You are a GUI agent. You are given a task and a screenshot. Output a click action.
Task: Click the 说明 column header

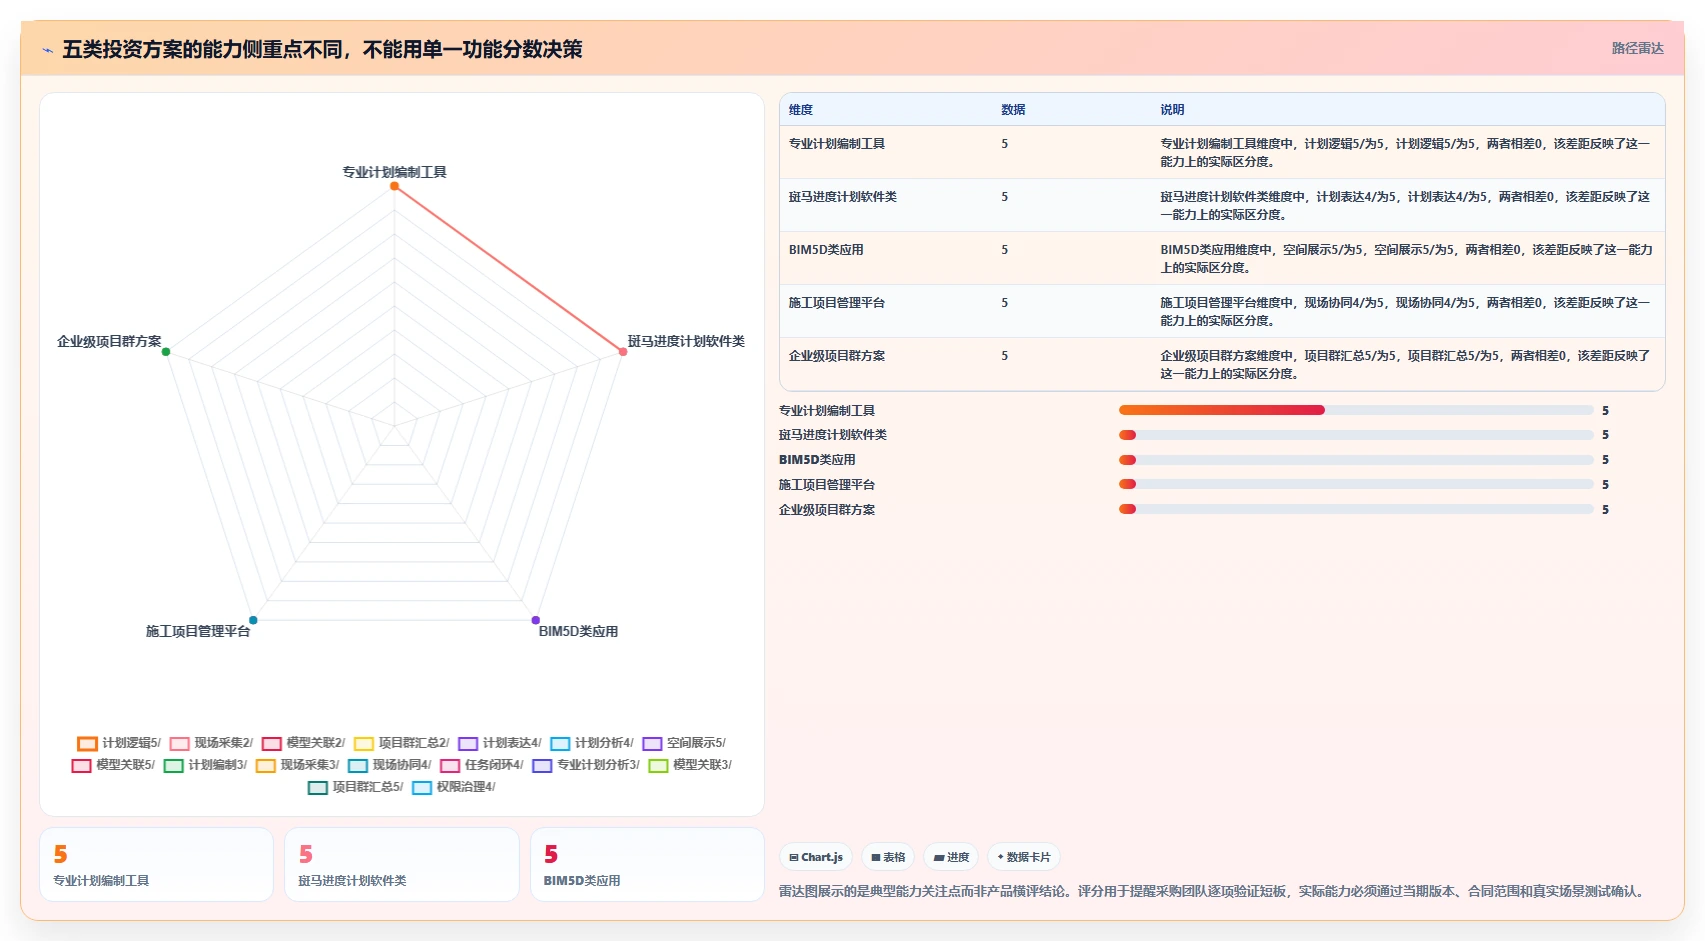point(1172,110)
